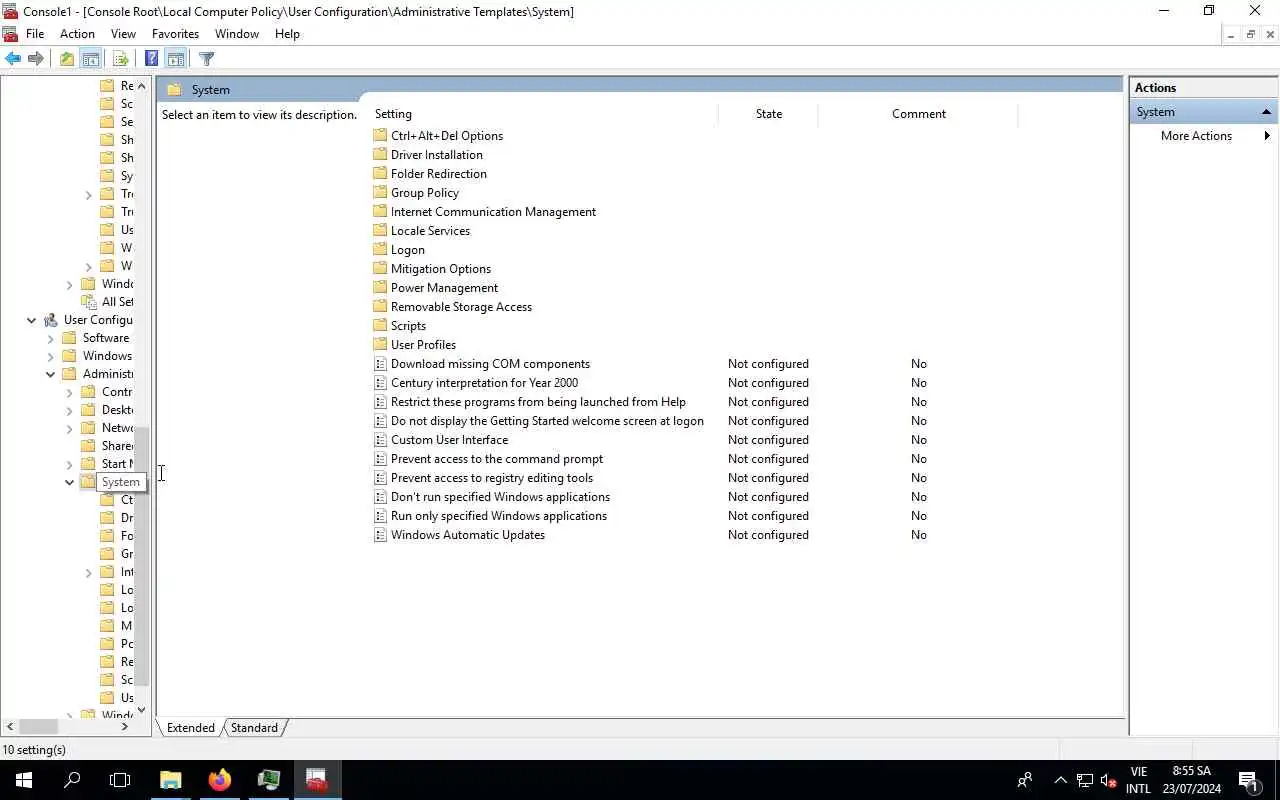
Task: Click the People icon on the taskbar
Action: pyautogui.click(x=1024, y=780)
